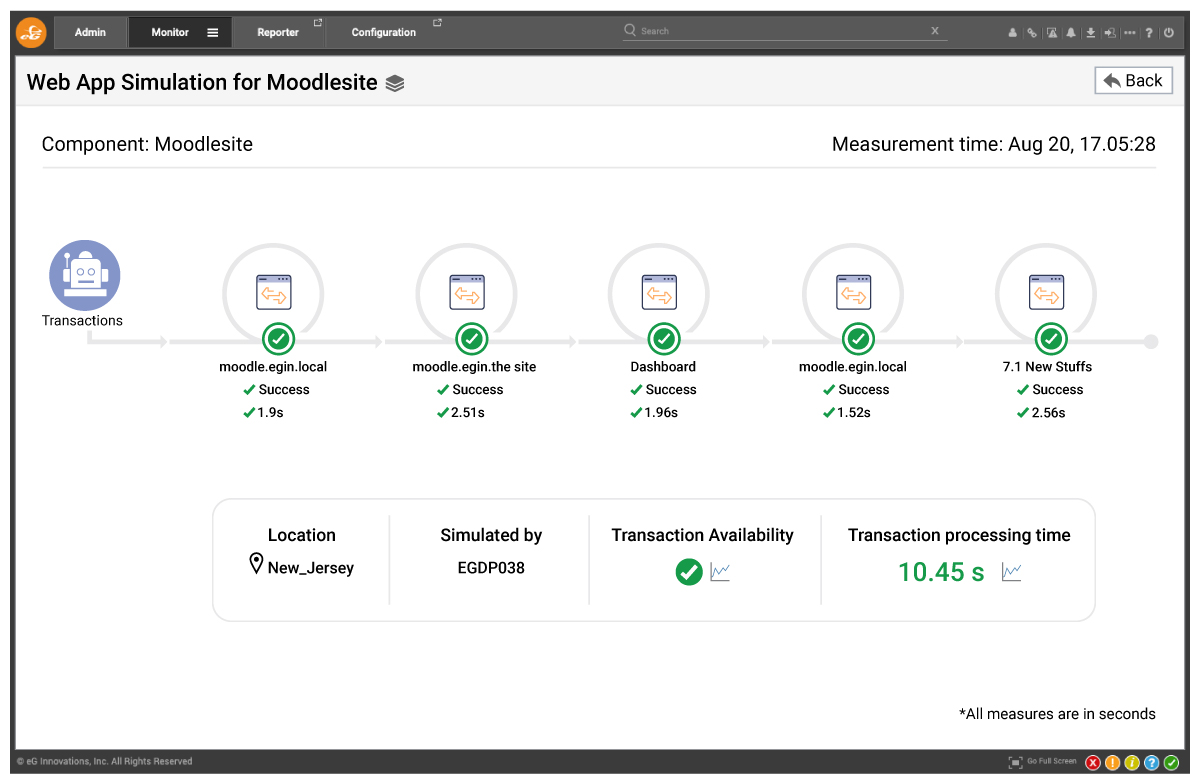Click the layers icon beside Moodlesite title
Screen dimensions: 1200x783
pyautogui.click(x=395, y=84)
